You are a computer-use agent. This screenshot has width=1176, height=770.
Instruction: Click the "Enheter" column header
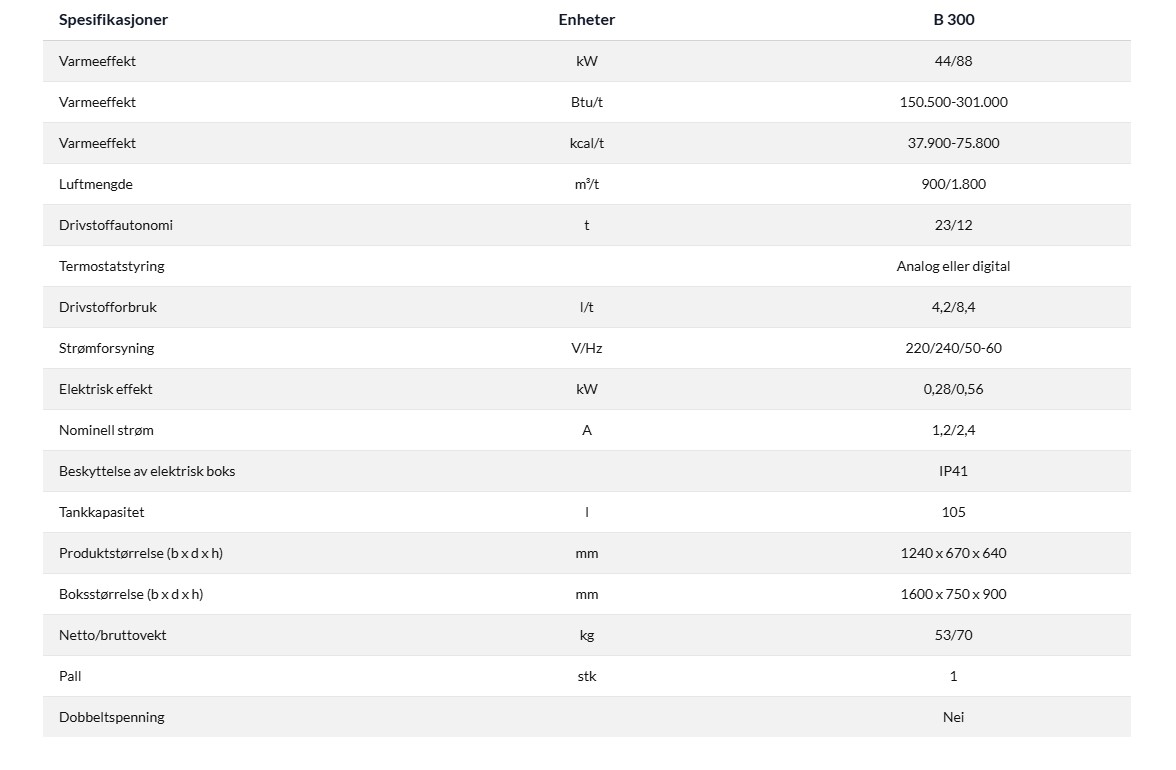click(x=587, y=20)
